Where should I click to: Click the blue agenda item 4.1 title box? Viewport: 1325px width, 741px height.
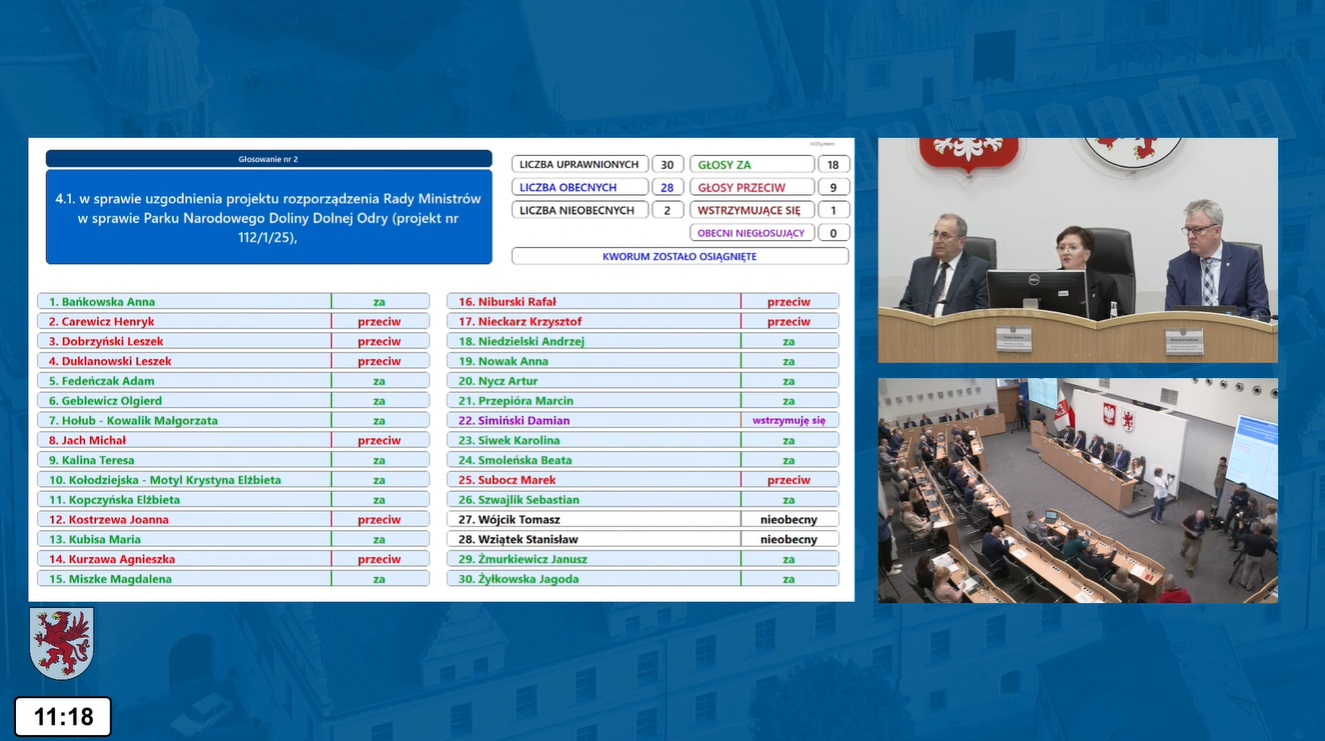pyautogui.click(x=269, y=218)
